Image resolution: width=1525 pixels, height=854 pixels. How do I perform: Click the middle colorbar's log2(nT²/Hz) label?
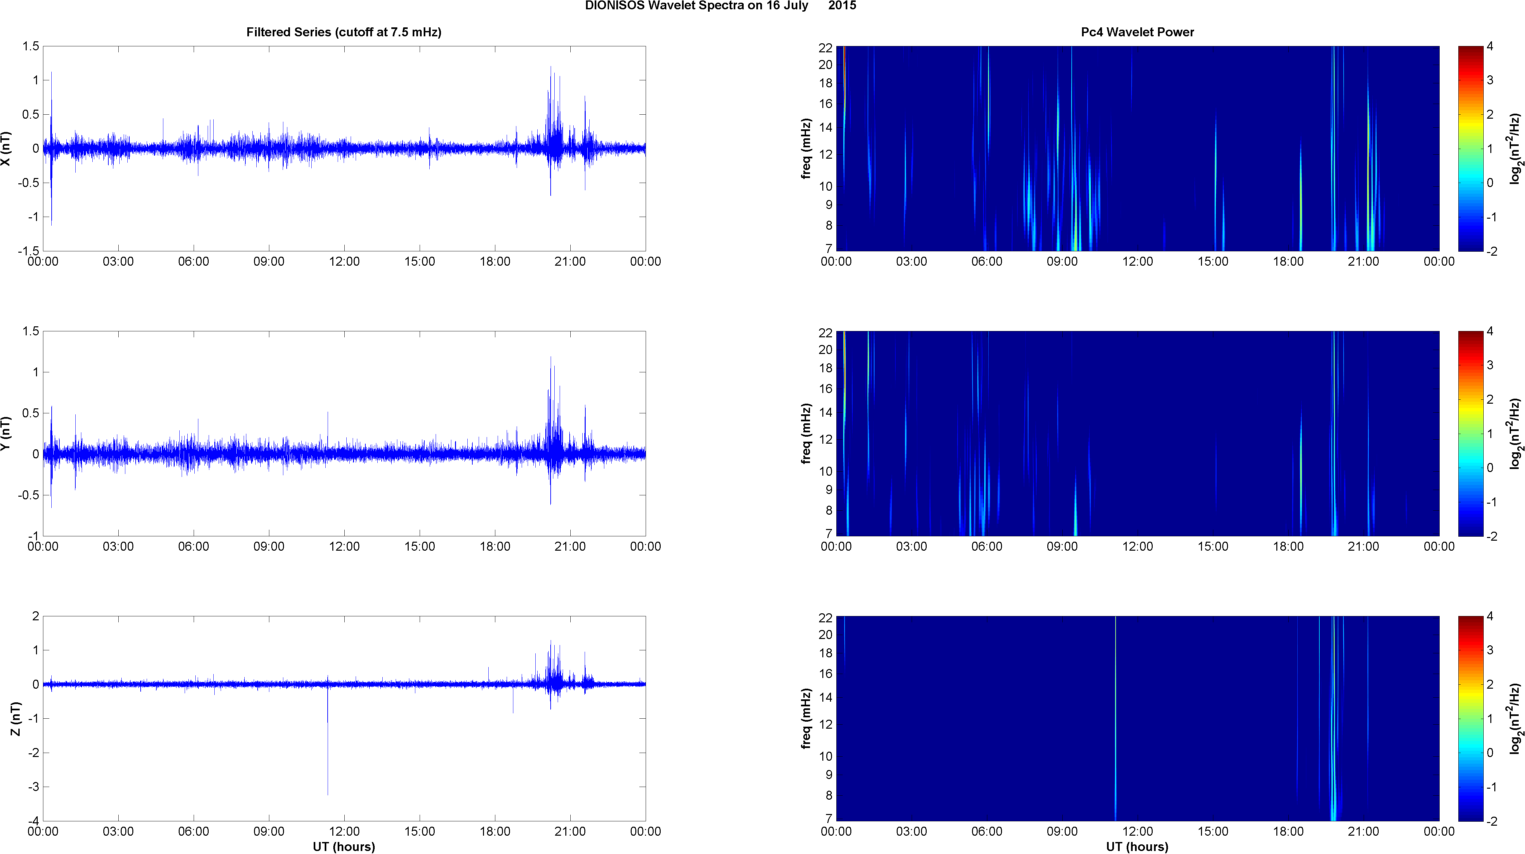(1517, 433)
